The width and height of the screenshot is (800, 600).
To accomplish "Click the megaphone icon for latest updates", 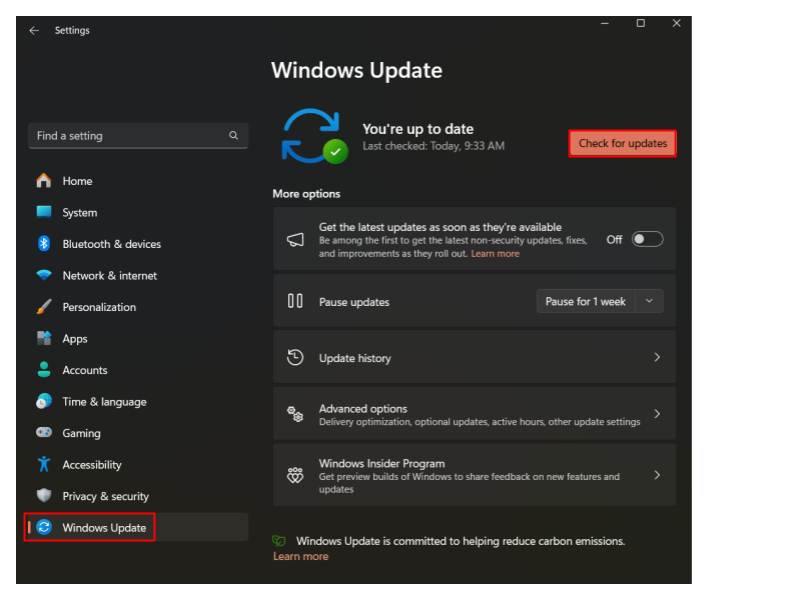I will [295, 239].
